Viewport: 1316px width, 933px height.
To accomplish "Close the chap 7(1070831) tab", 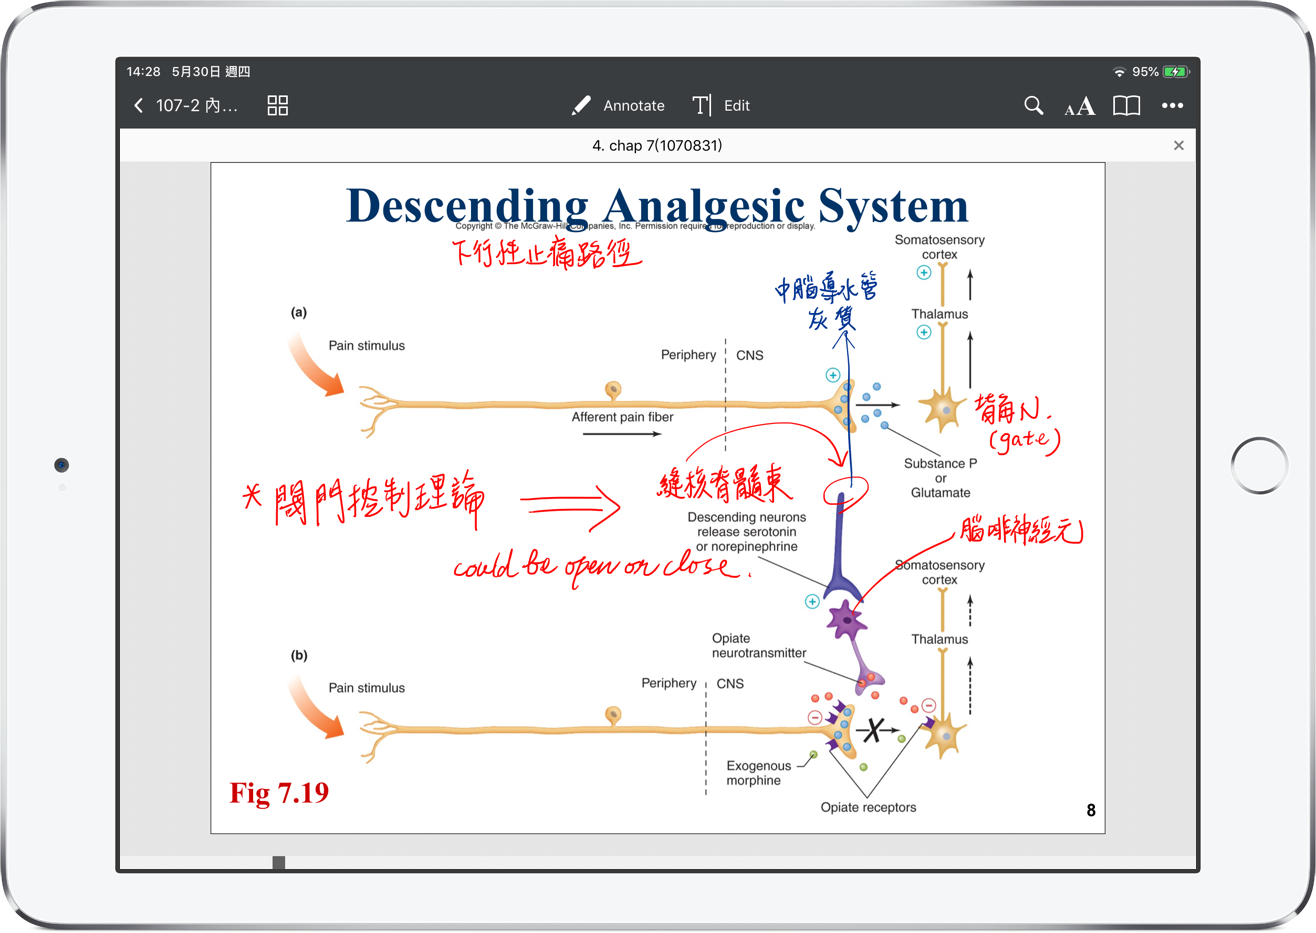I will tap(1179, 145).
